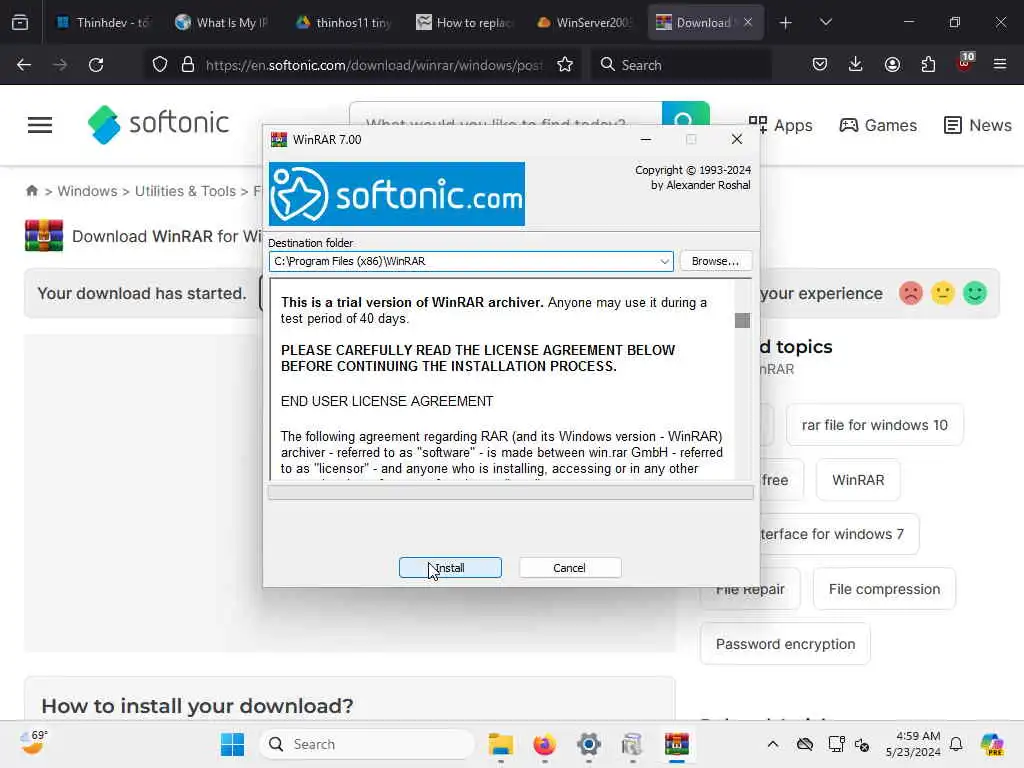Click the taskbar Search box
Screen dimensions: 1024x768
(367, 744)
